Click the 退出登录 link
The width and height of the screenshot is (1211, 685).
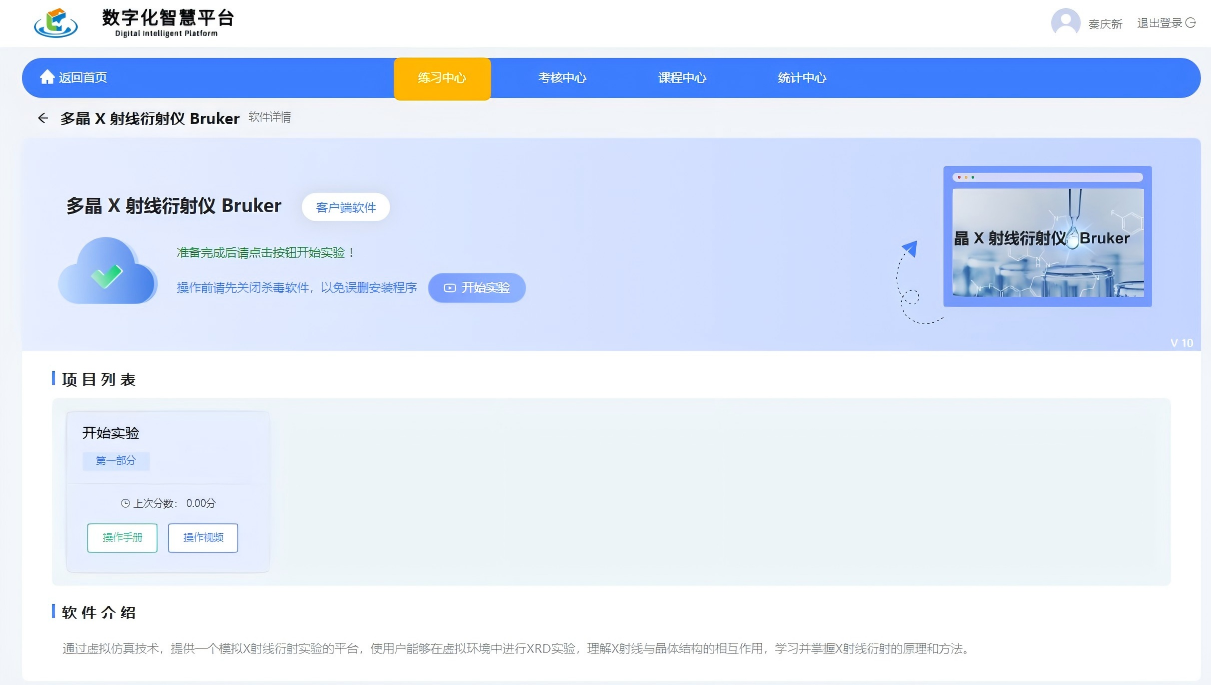(x=1159, y=23)
